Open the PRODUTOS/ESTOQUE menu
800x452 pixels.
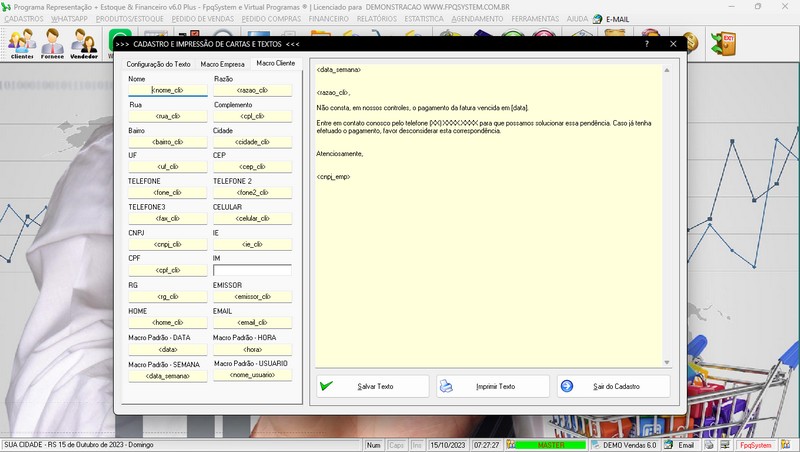(x=130, y=19)
